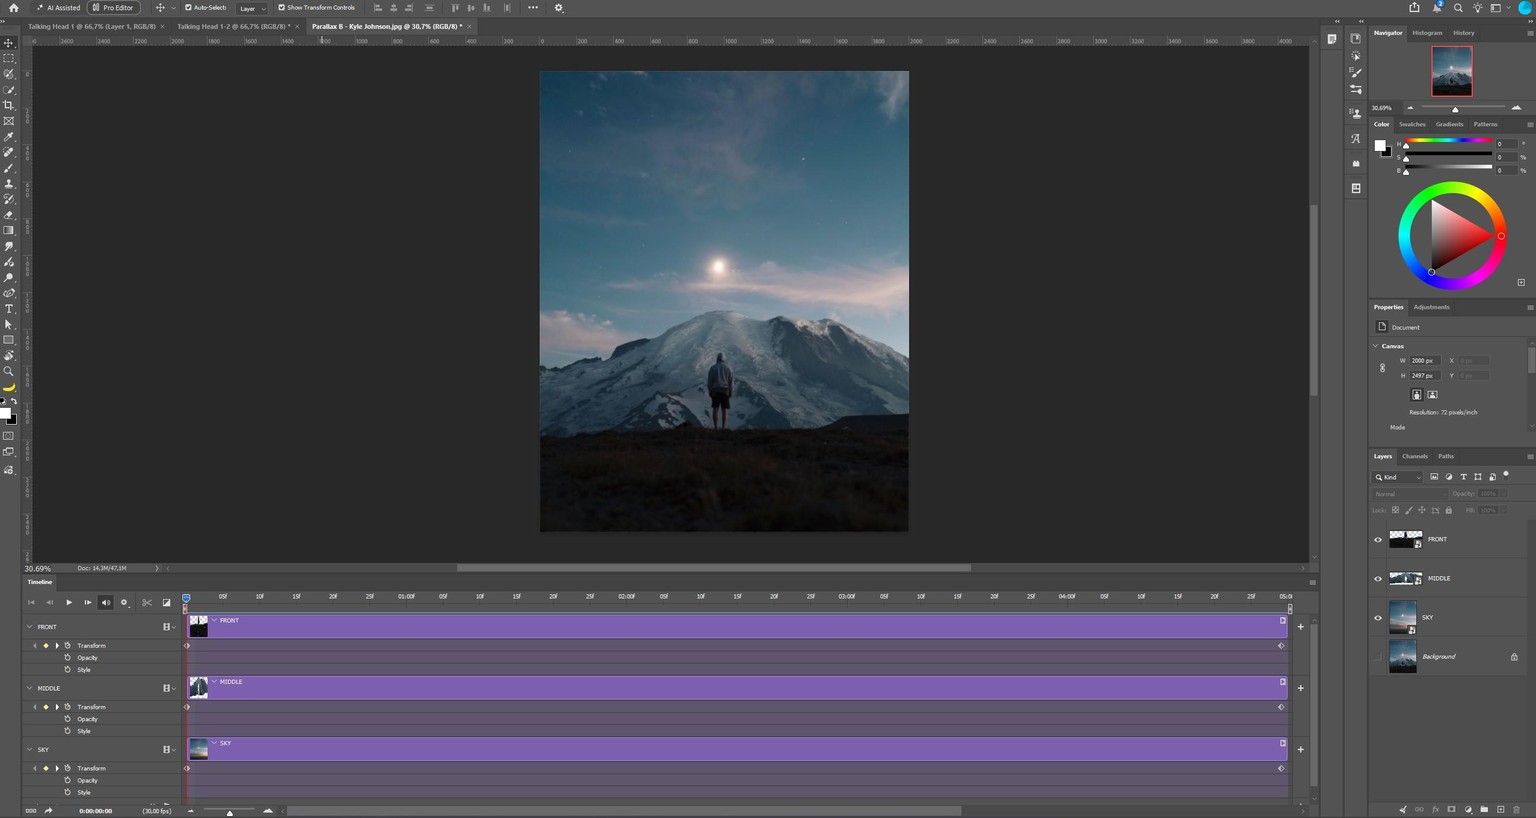Pick the Eyedropper tool
Image resolution: width=1536 pixels, height=818 pixels.
coord(9,137)
